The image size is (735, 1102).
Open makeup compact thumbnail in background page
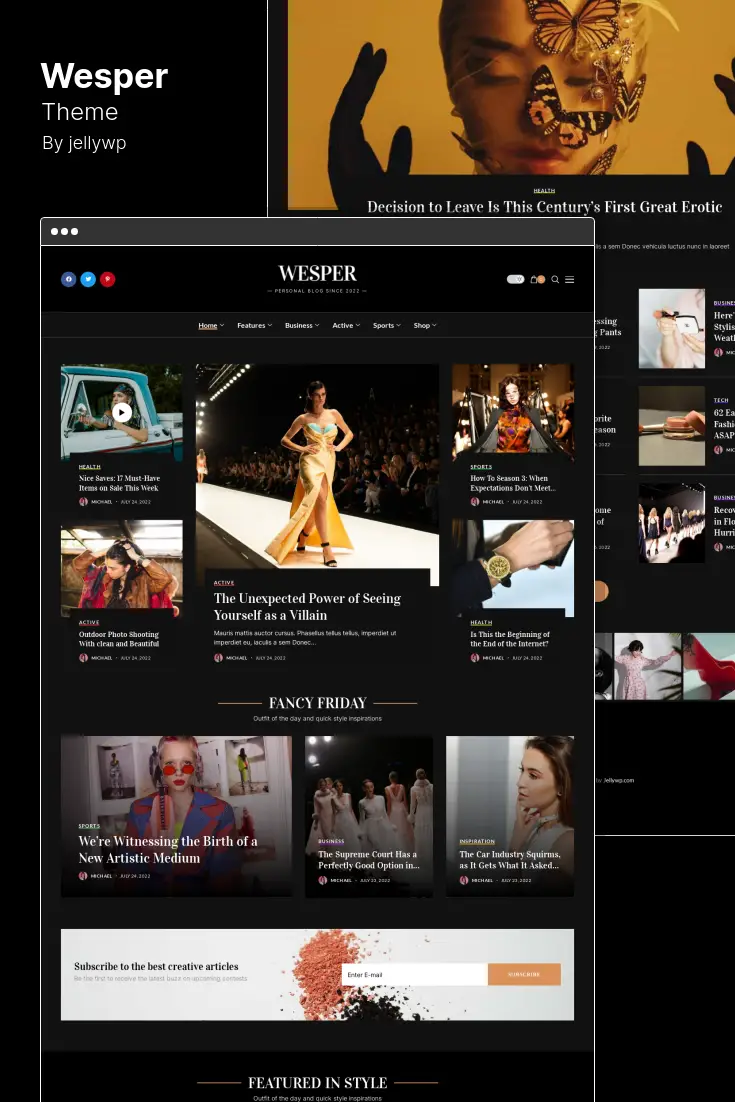(672, 426)
